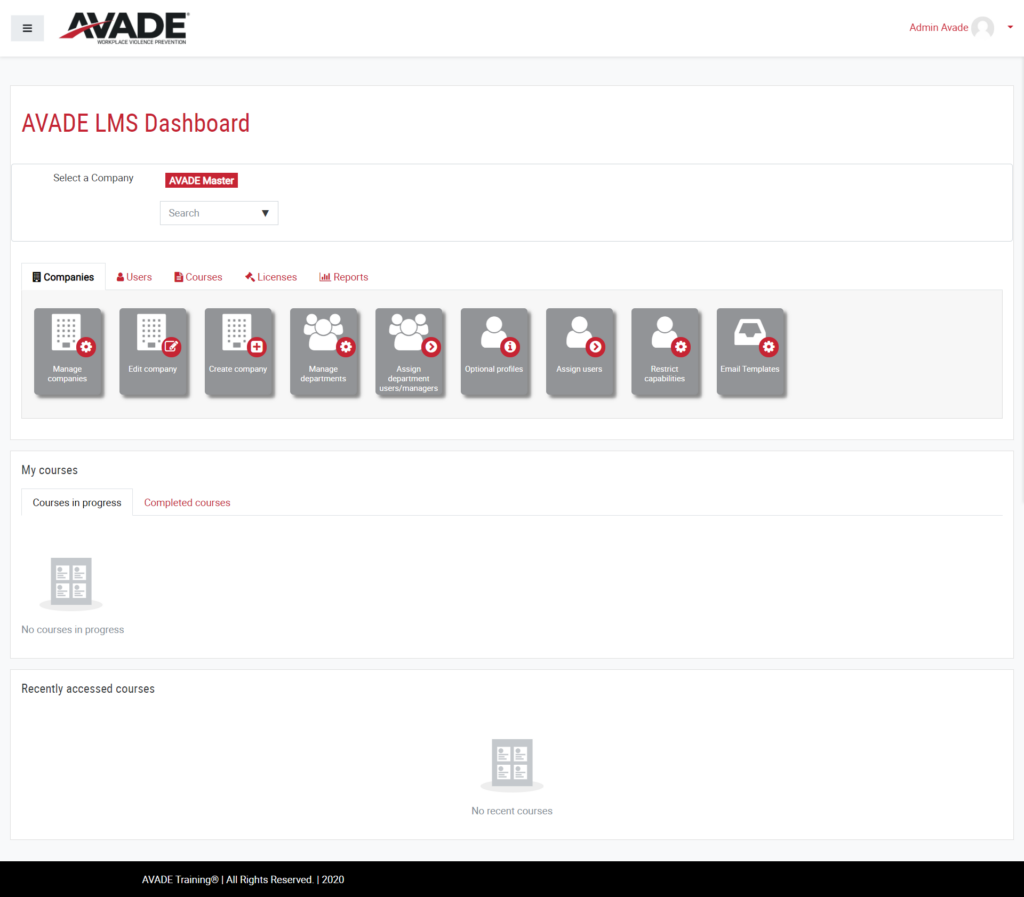
Task: Click the Admin Avade profile avatar
Action: click(982, 27)
